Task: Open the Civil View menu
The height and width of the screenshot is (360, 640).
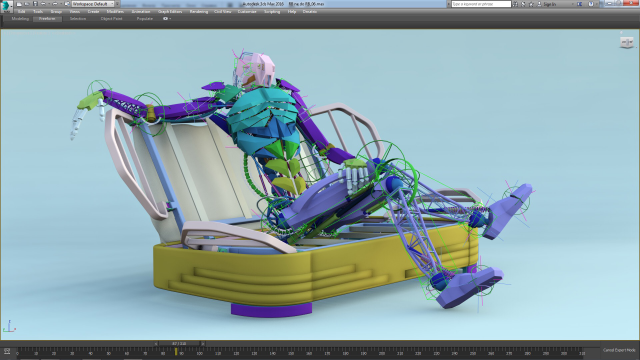Action: coord(223,12)
